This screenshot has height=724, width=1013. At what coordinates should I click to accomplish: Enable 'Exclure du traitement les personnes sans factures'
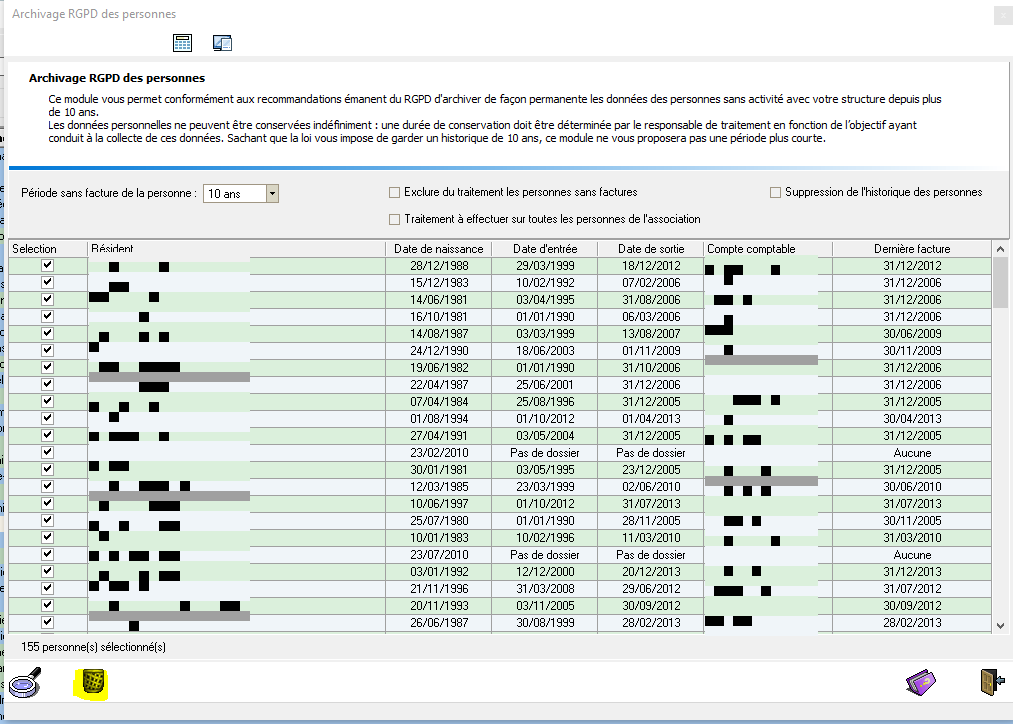(x=394, y=192)
